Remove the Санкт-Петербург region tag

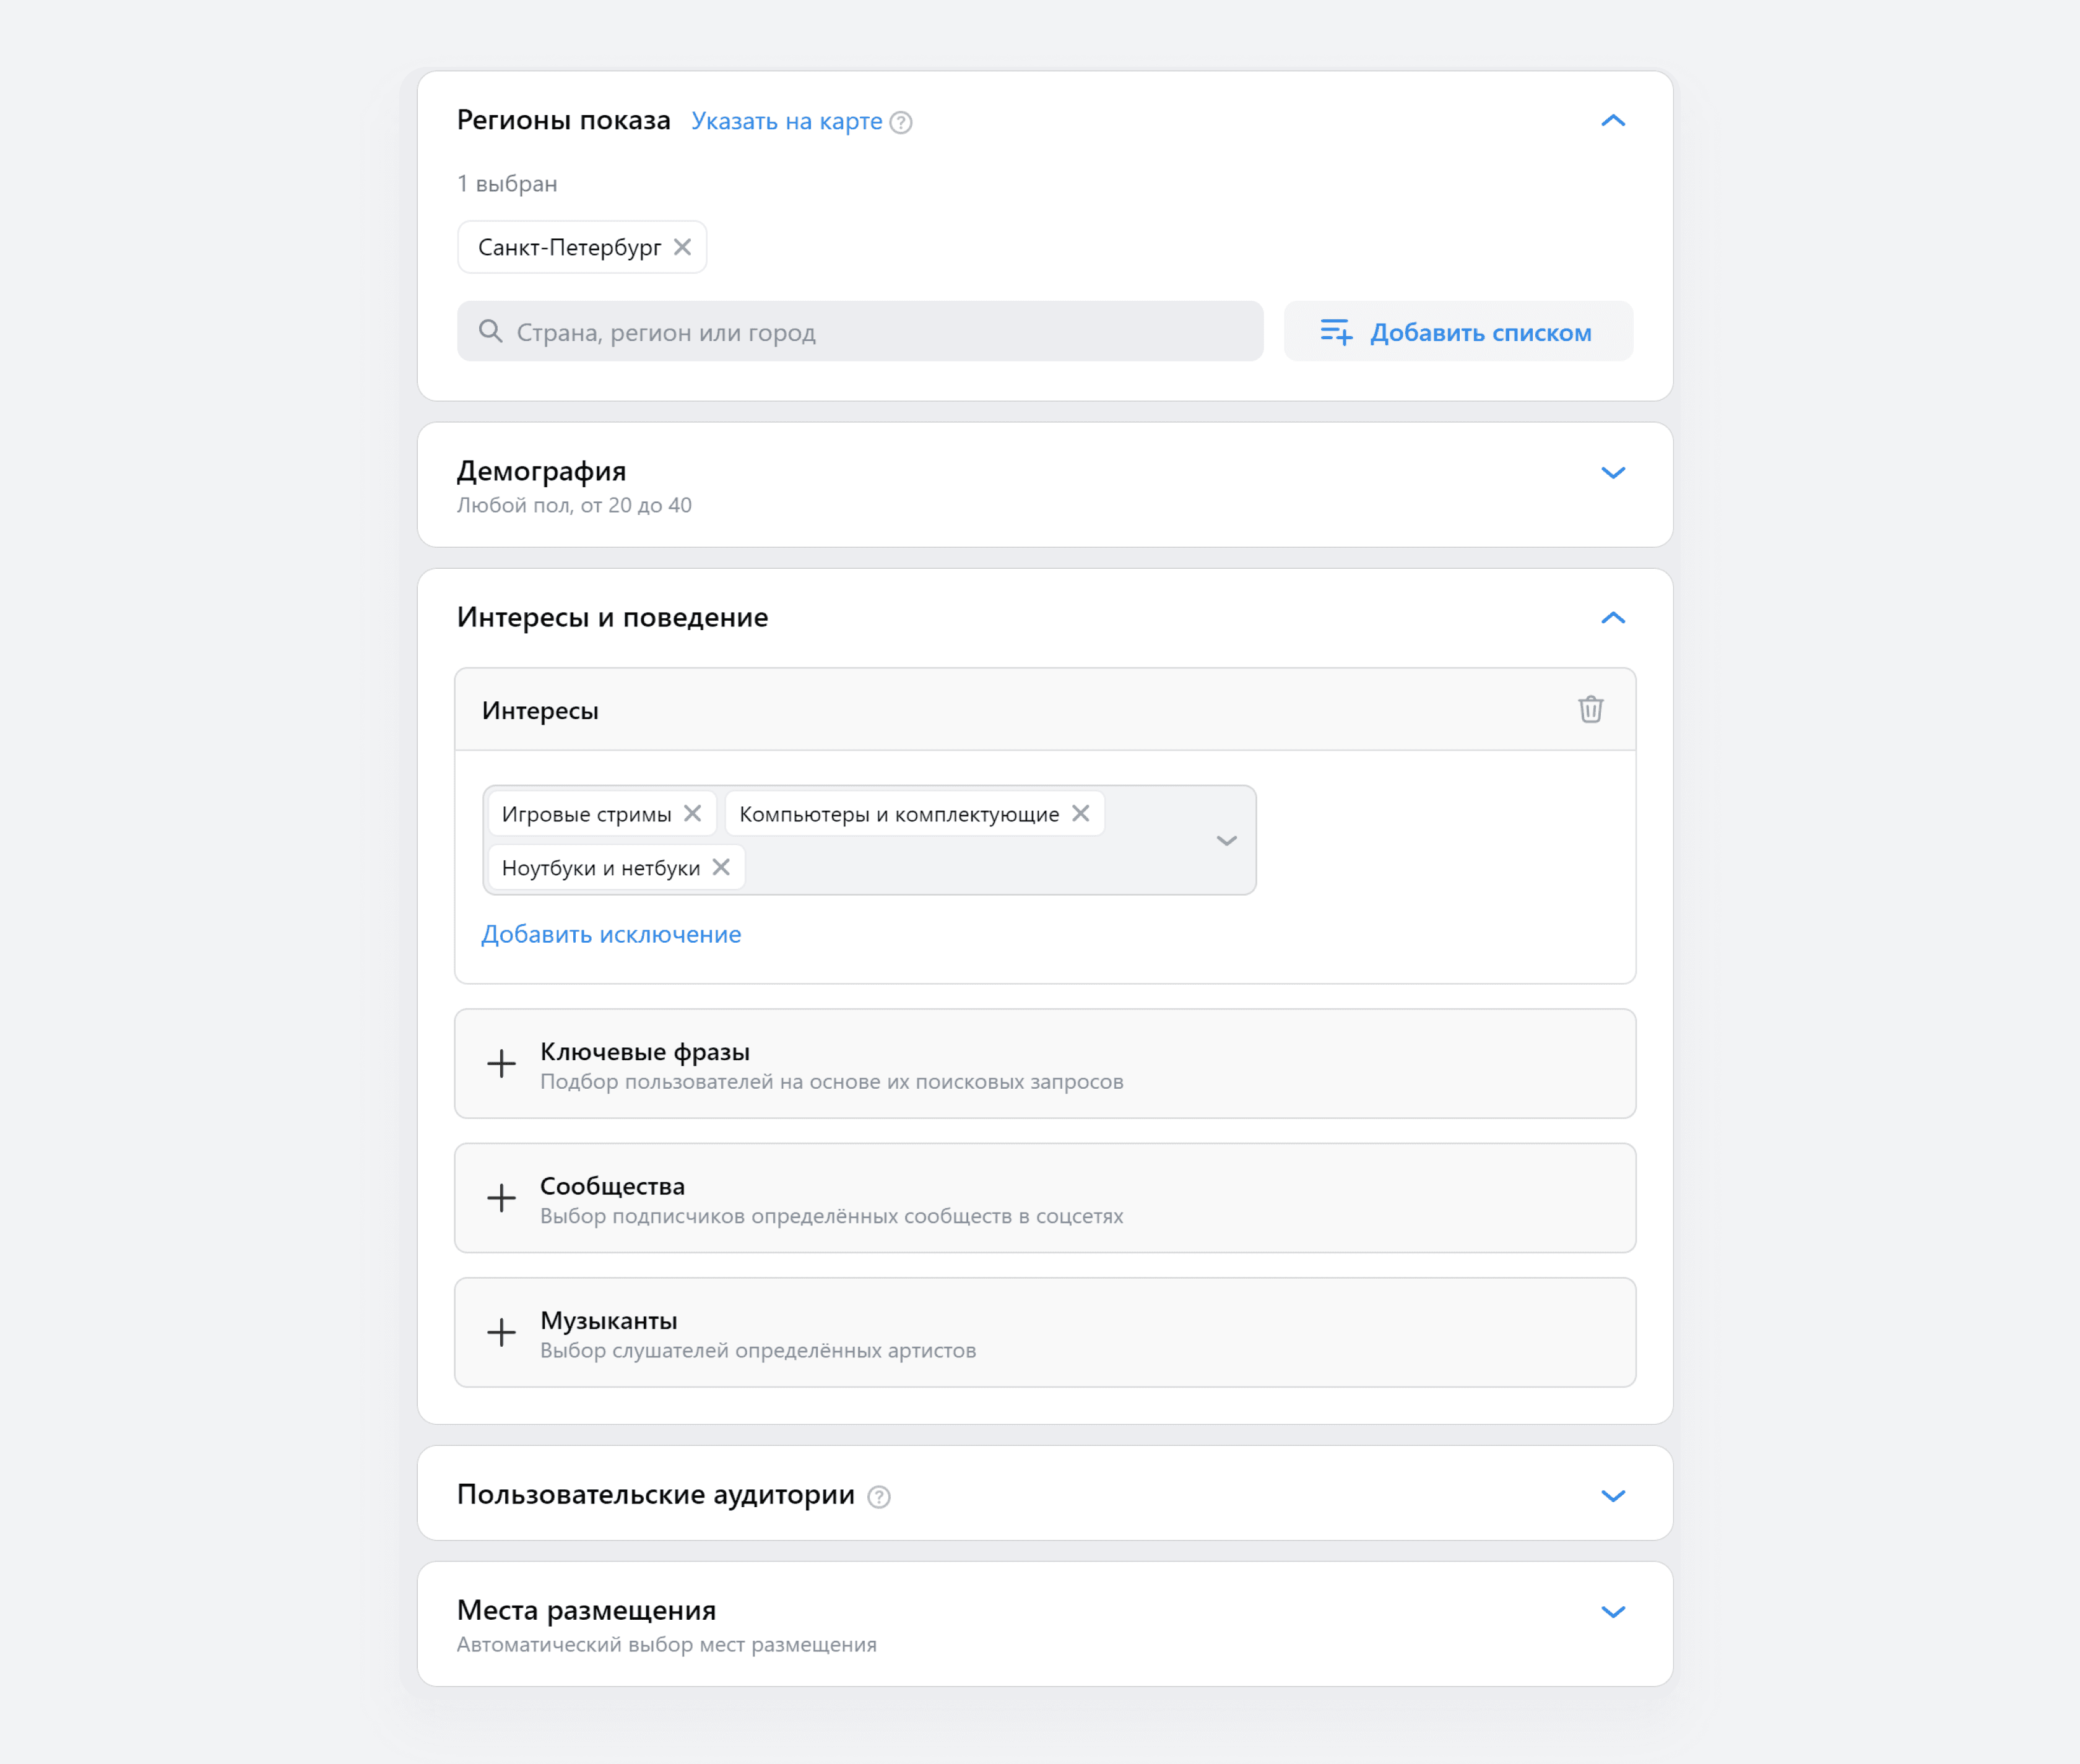tap(683, 246)
